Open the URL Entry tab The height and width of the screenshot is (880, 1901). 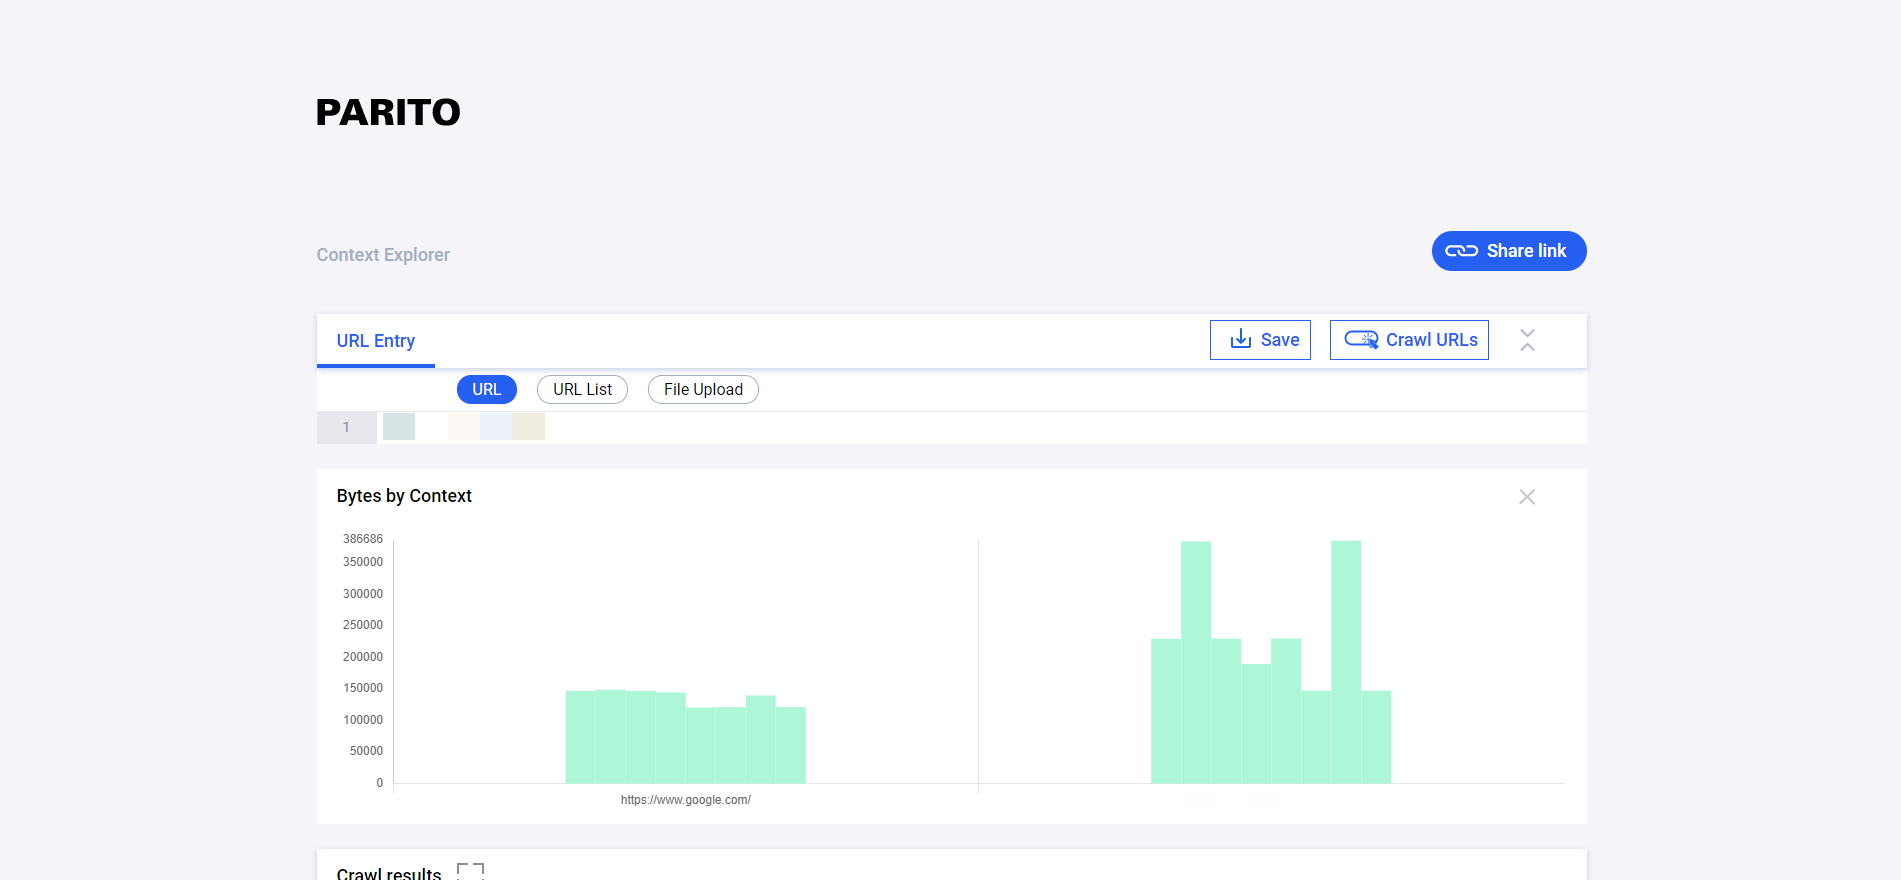tap(375, 341)
